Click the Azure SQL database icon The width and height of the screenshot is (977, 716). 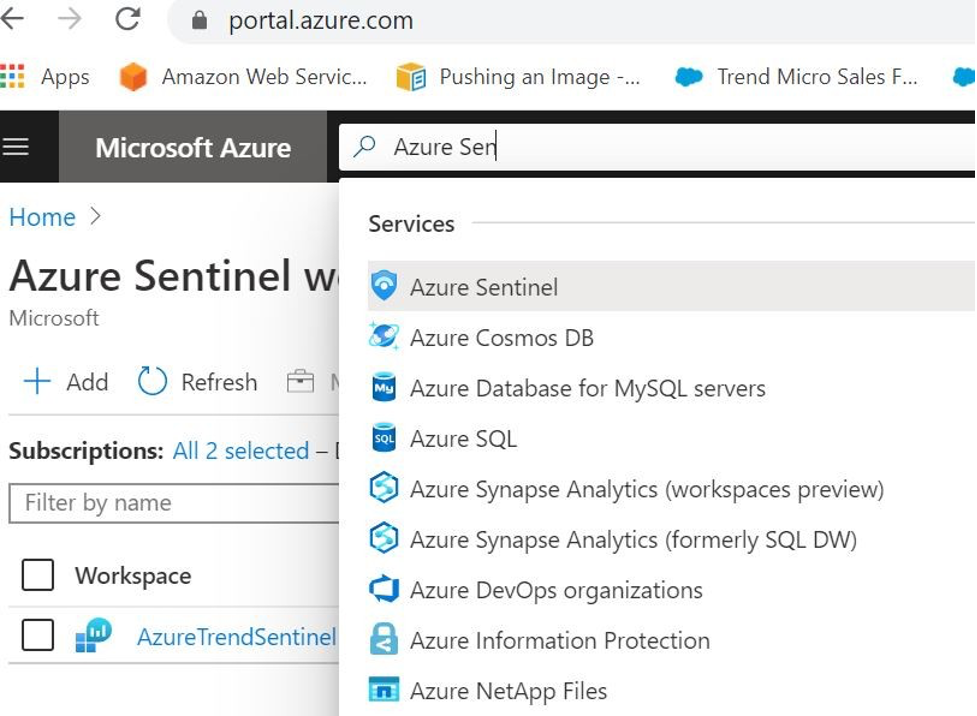[384, 438]
